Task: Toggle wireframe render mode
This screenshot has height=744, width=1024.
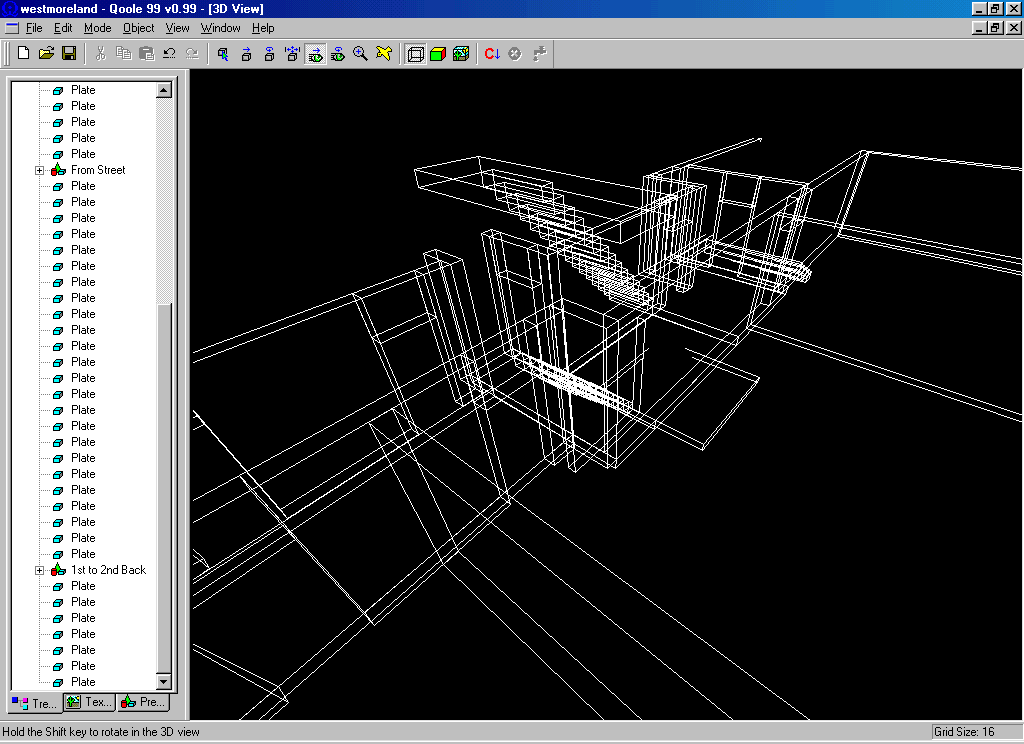Action: coord(416,53)
